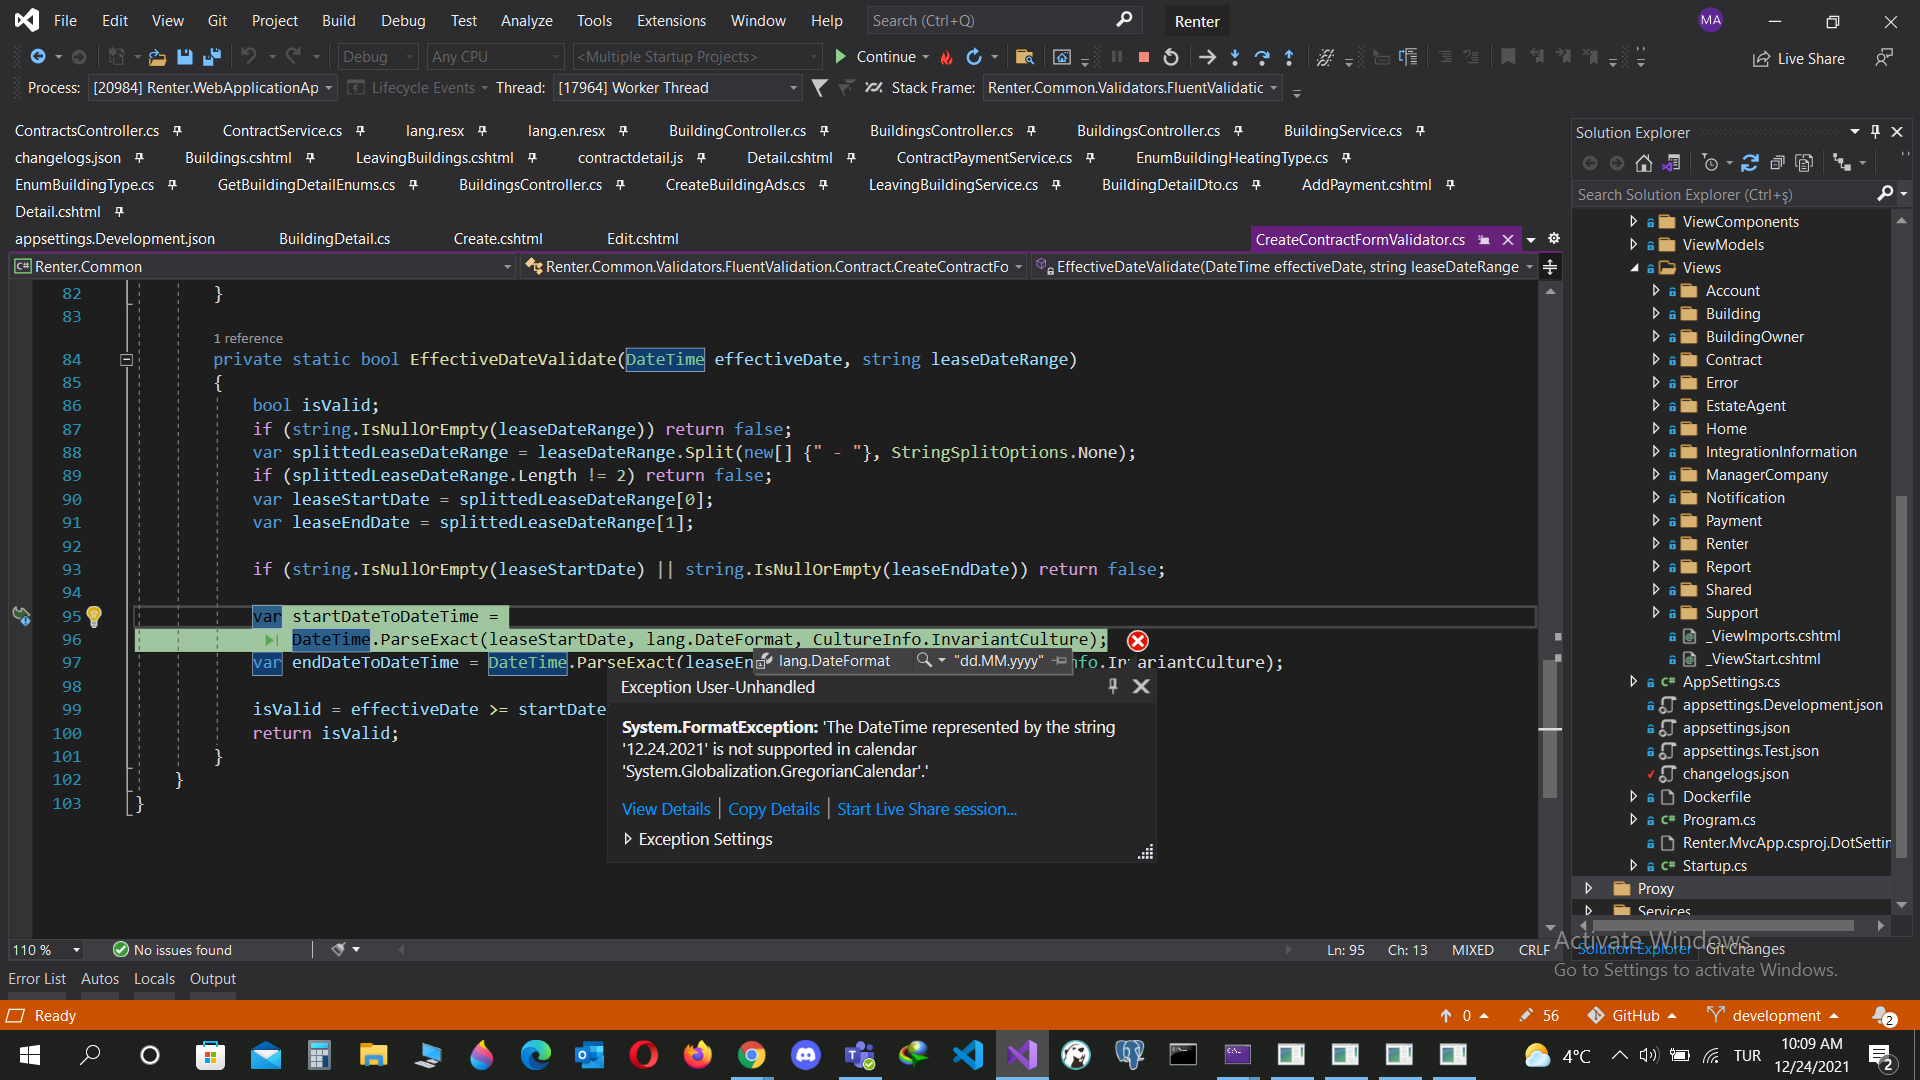Expand Exception Settings section
The image size is (1920, 1080).
point(628,839)
